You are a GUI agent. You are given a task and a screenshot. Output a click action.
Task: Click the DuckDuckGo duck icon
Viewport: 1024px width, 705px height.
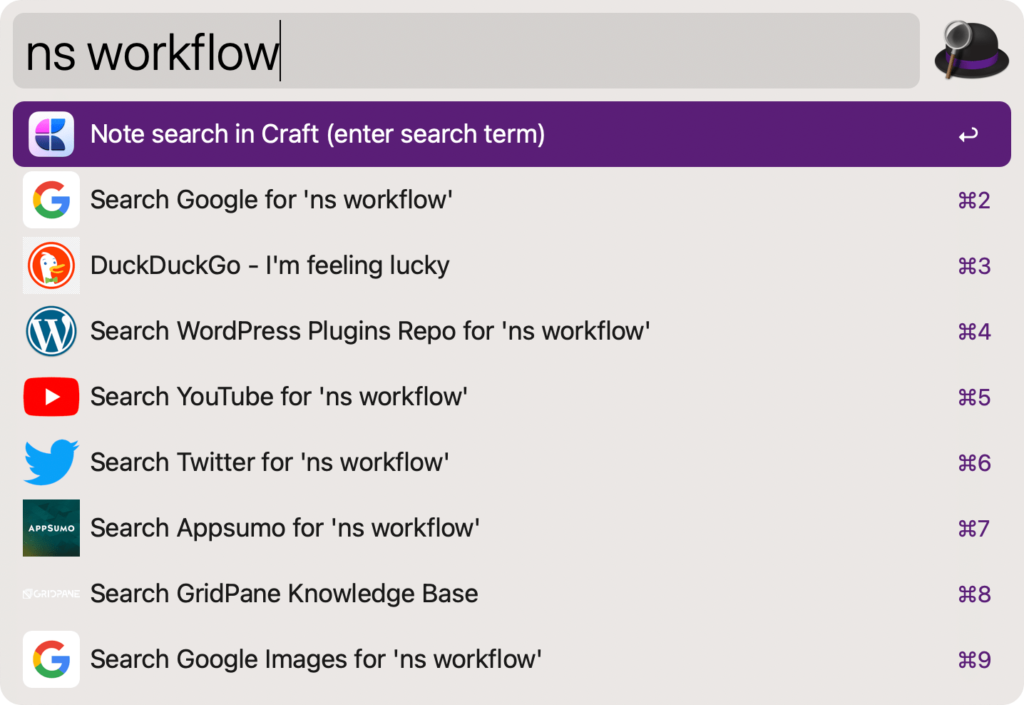pos(51,266)
